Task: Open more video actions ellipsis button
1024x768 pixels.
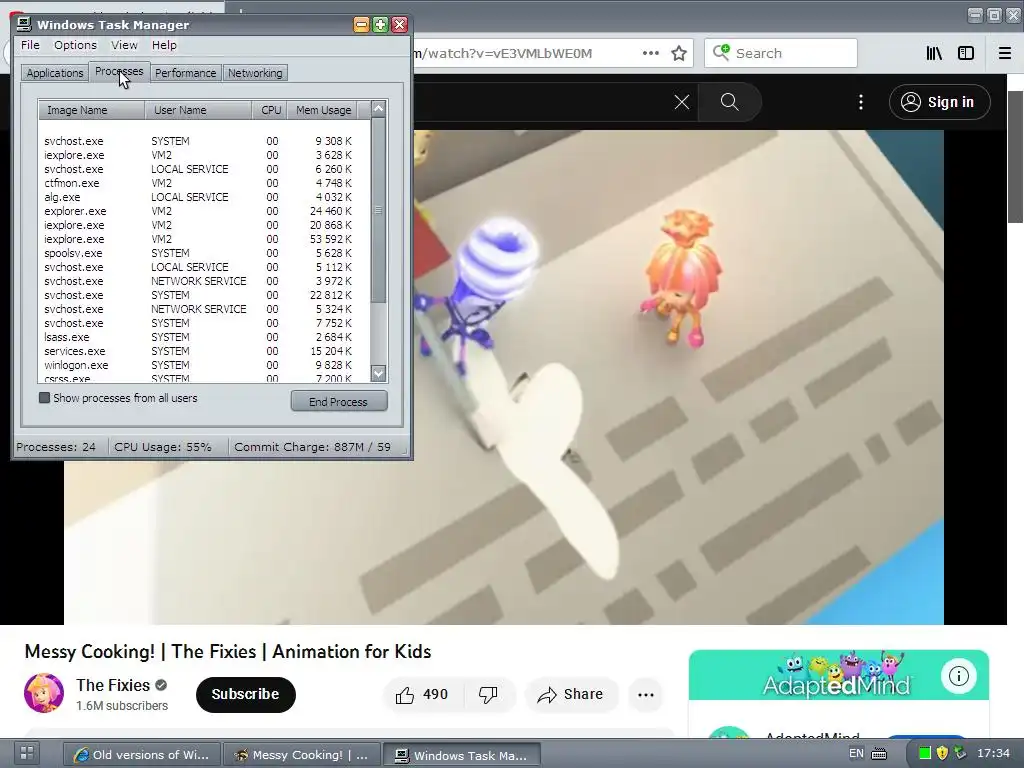Action: 646,694
